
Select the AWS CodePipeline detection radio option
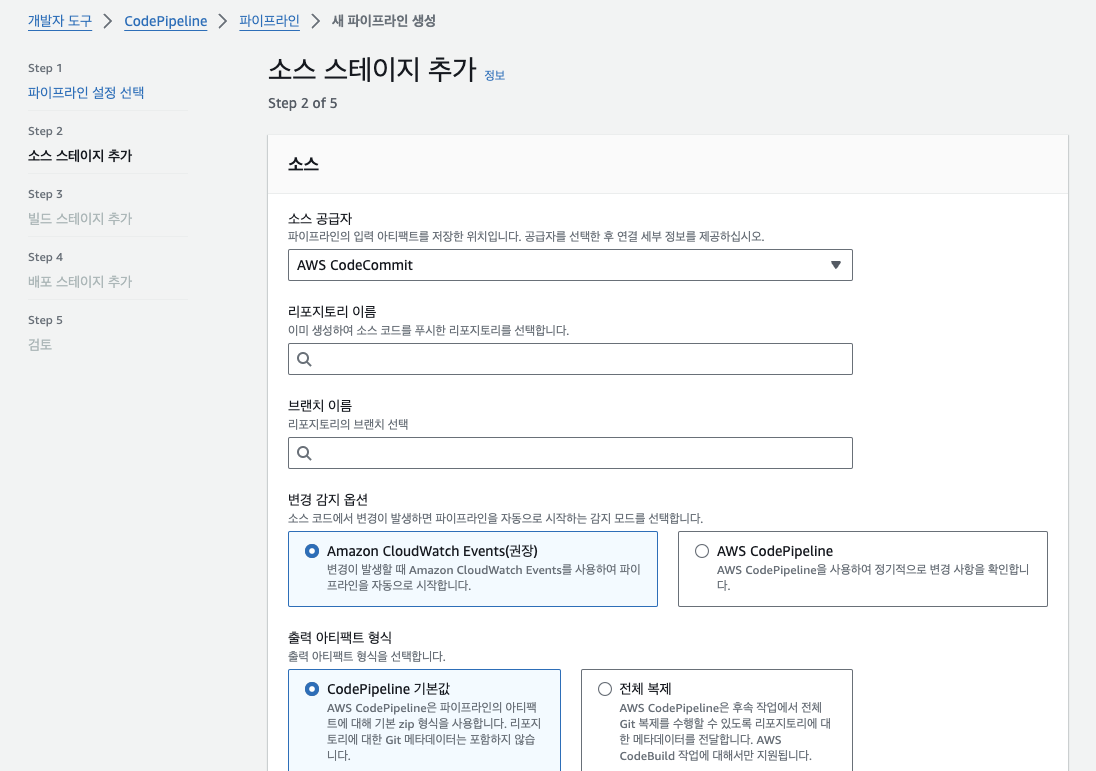tap(702, 551)
